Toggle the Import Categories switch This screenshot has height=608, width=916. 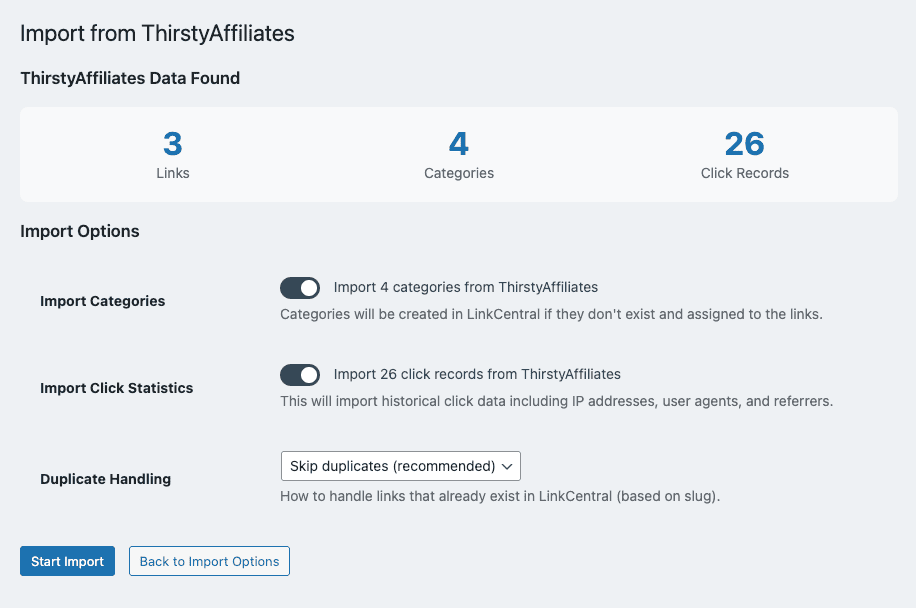[300, 288]
